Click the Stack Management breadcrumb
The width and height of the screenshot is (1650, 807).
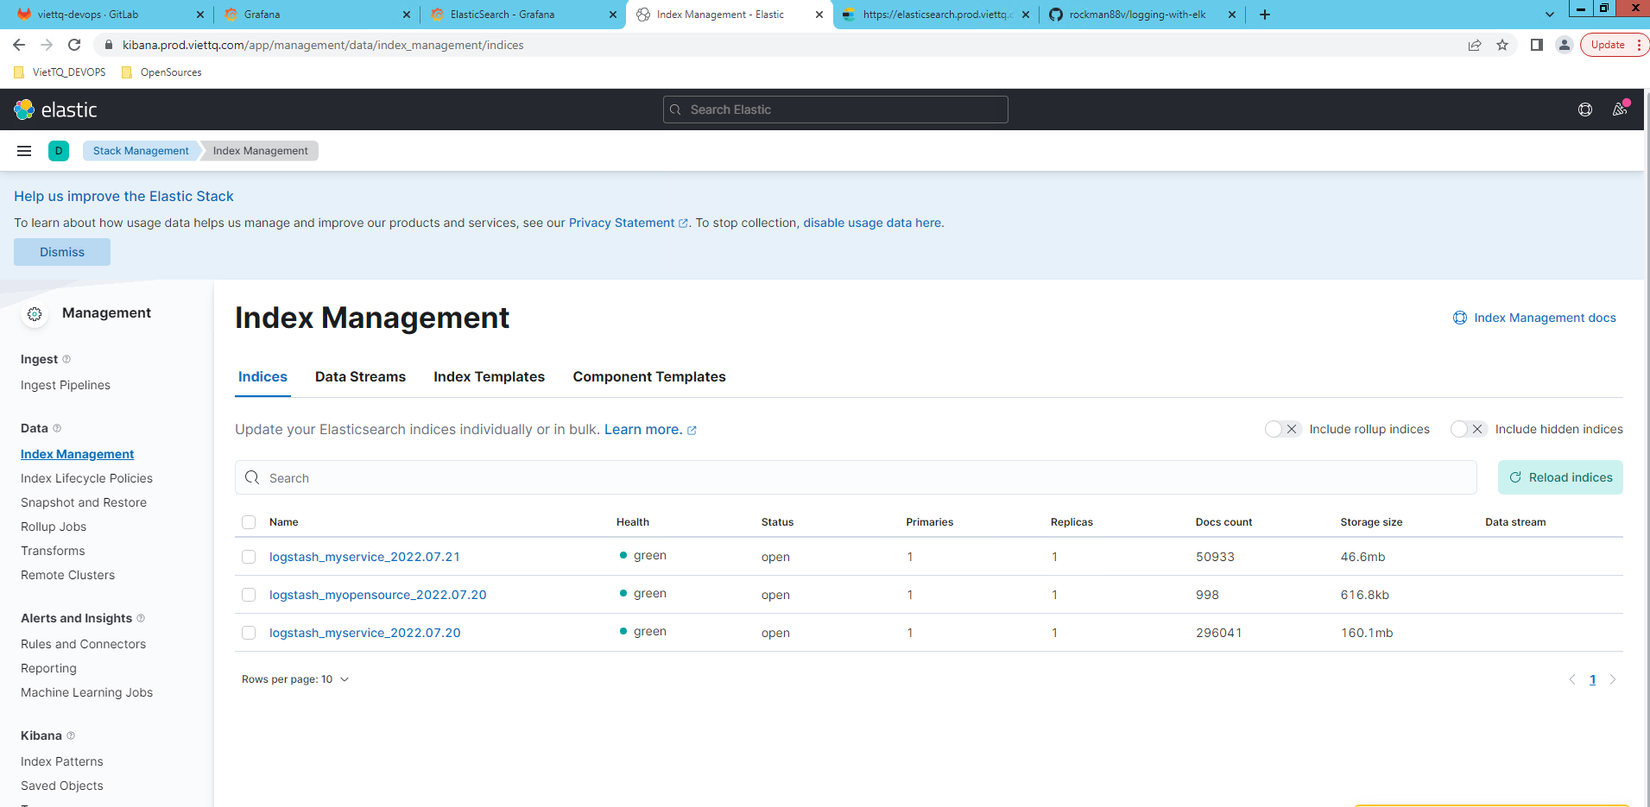pyautogui.click(x=141, y=151)
